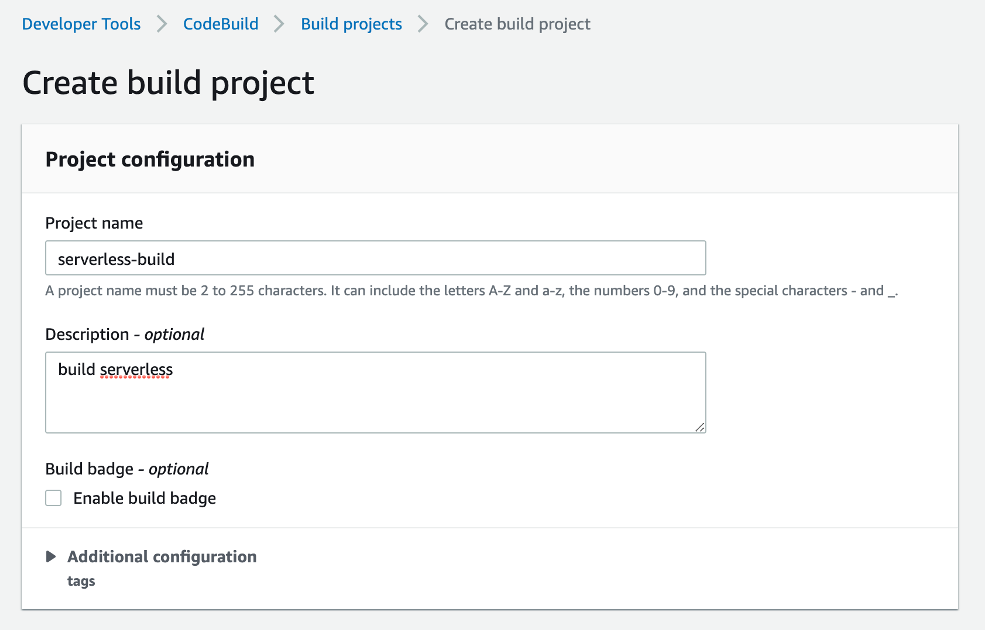Image resolution: width=986 pixels, height=630 pixels.
Task: Click the chevron after Developer Tools
Action: coord(162,24)
